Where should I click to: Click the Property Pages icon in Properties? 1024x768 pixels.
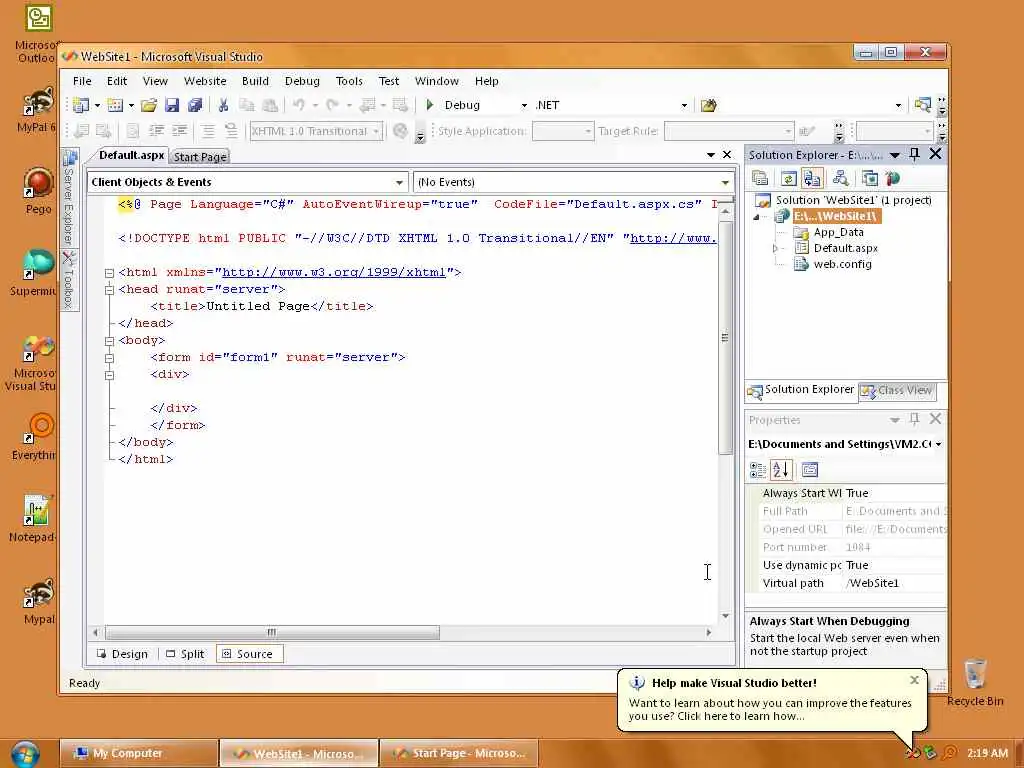(x=810, y=470)
